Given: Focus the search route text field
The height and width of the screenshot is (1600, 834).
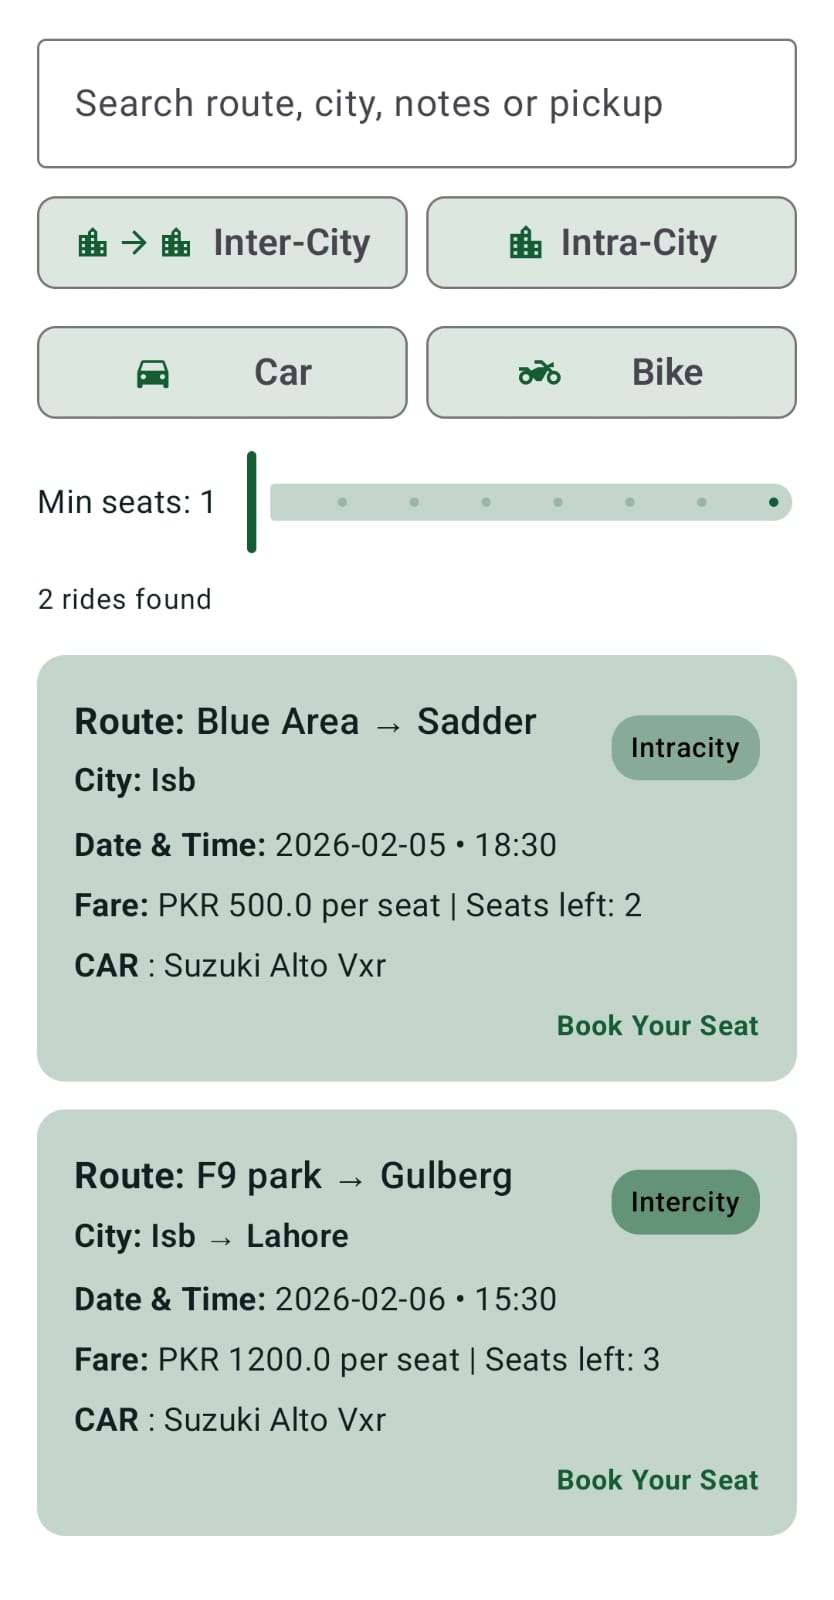Looking at the screenshot, I should coord(416,104).
